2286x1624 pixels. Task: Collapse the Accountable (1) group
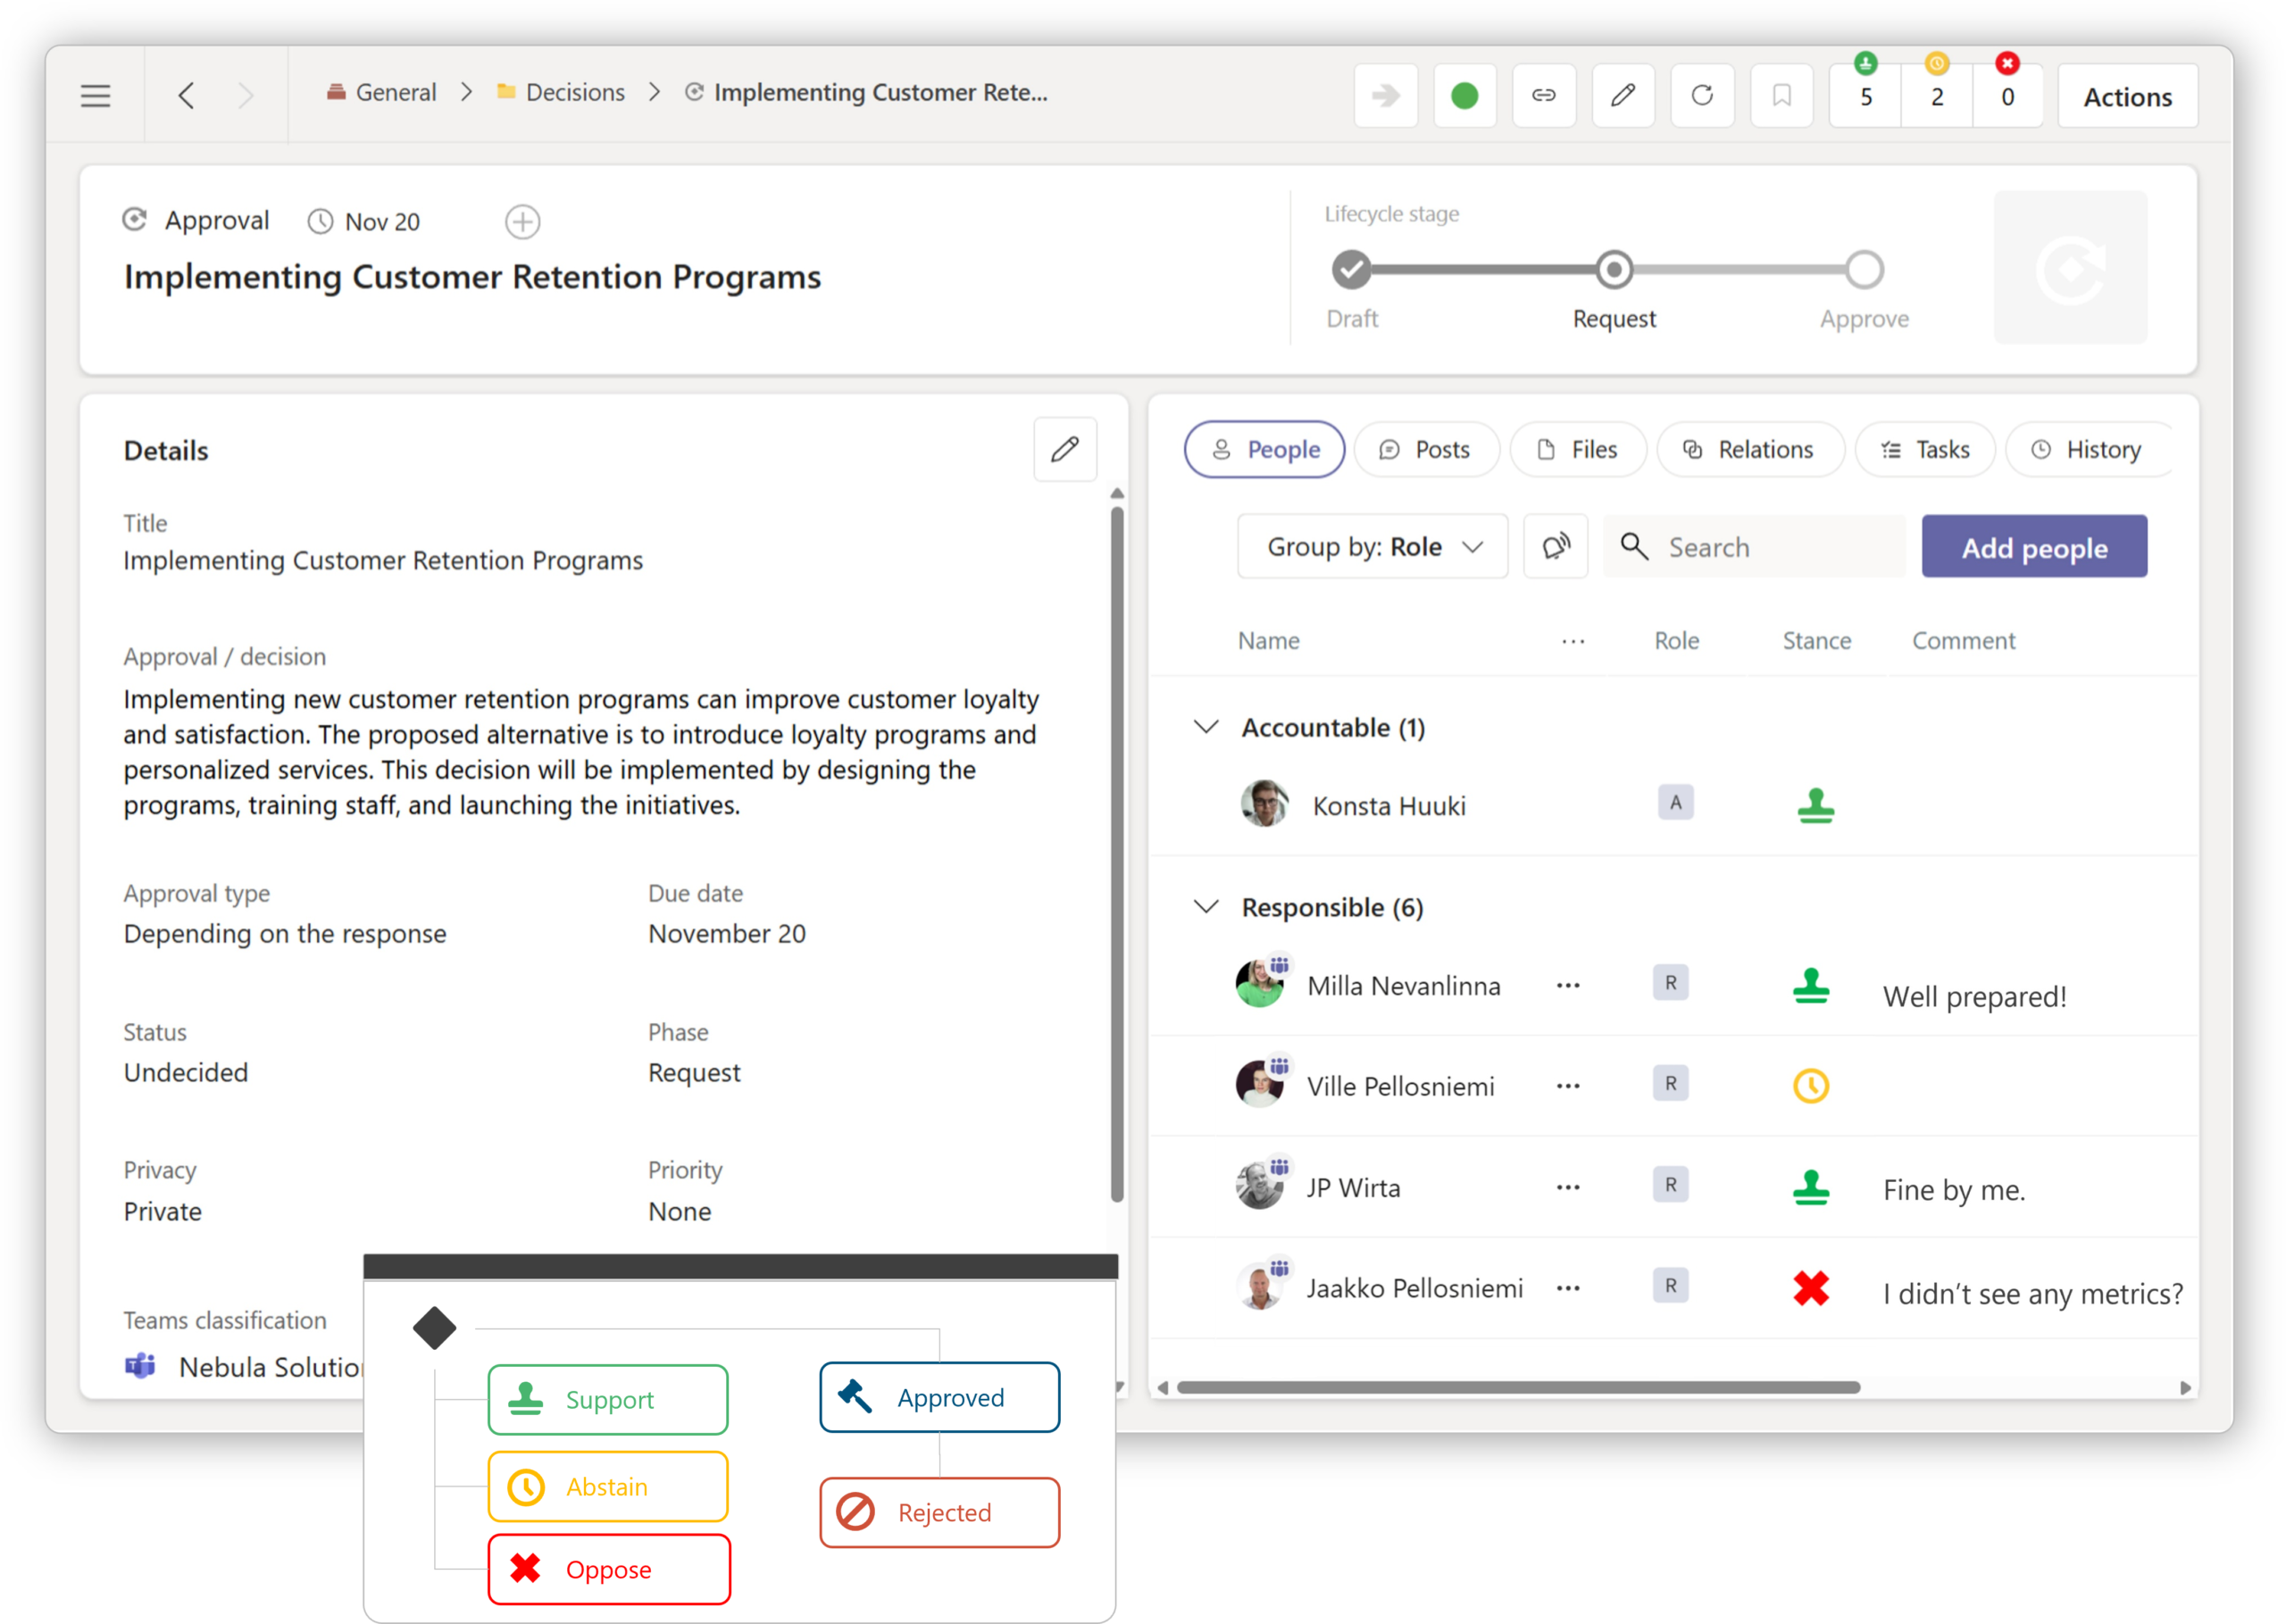1206,727
